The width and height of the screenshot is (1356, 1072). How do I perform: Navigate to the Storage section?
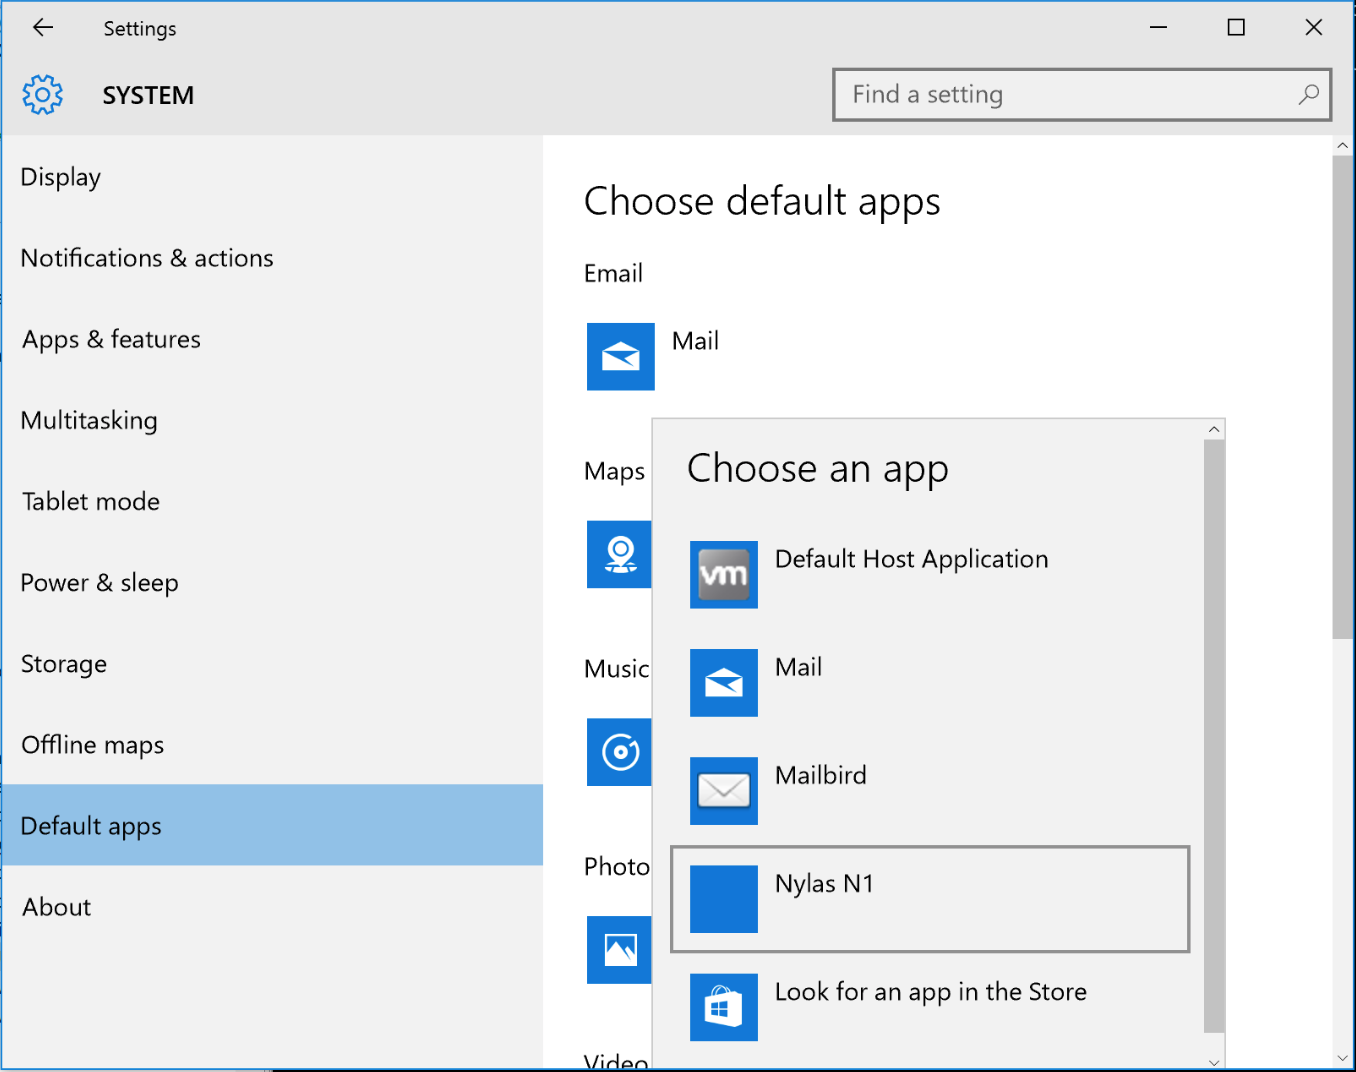click(64, 664)
